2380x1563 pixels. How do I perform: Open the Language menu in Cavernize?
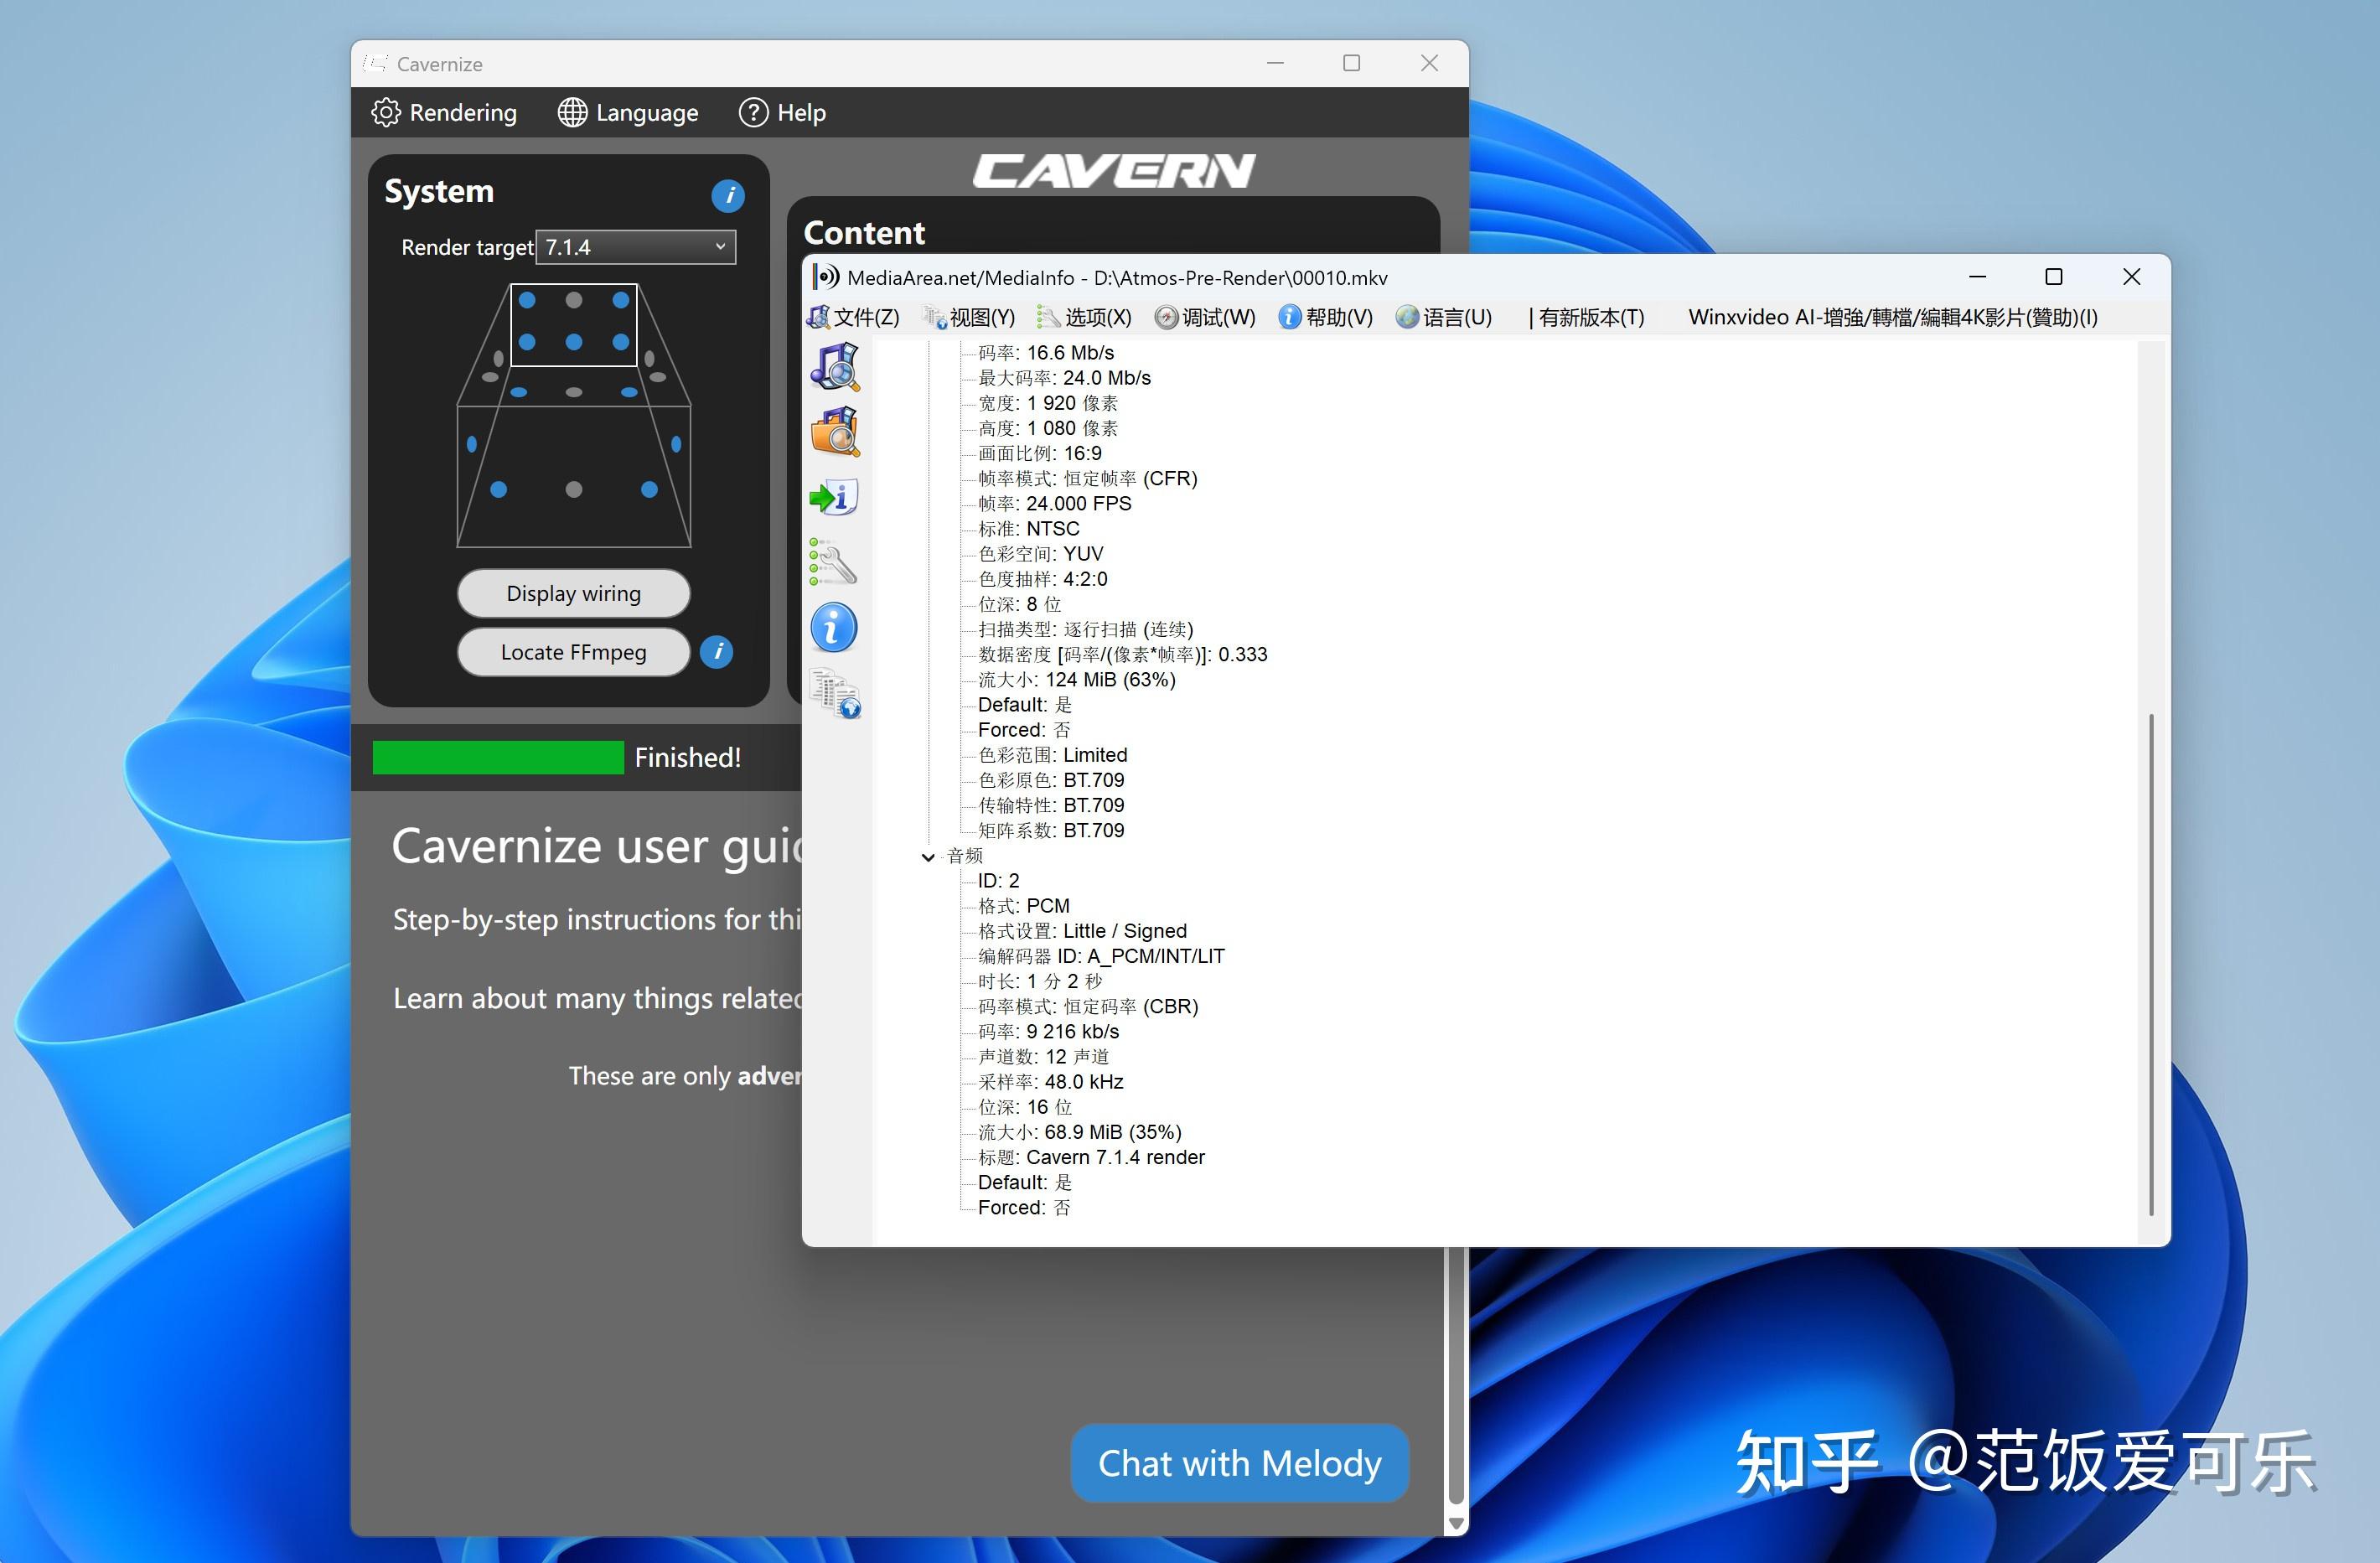628,112
